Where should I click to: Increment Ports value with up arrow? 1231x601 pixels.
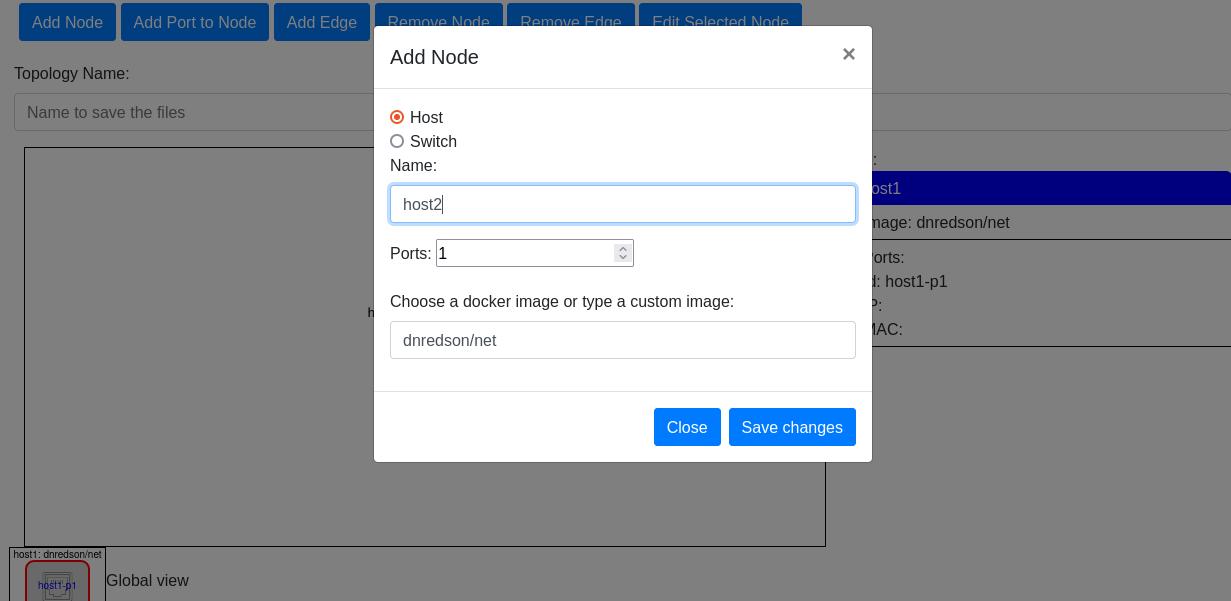(623, 248)
